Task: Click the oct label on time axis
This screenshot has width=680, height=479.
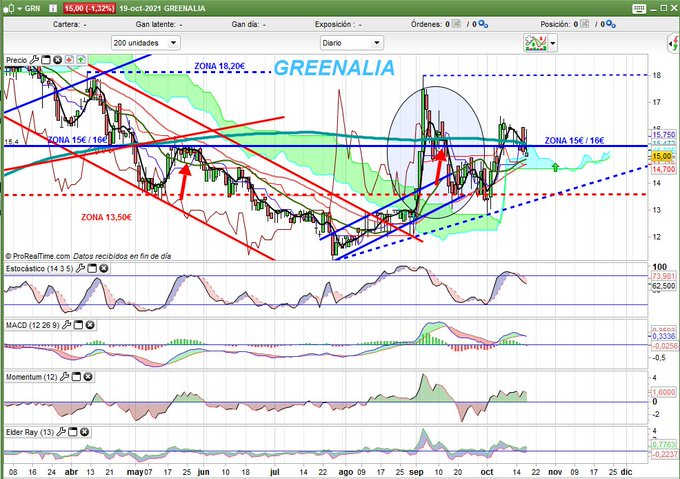Action: [x=487, y=472]
